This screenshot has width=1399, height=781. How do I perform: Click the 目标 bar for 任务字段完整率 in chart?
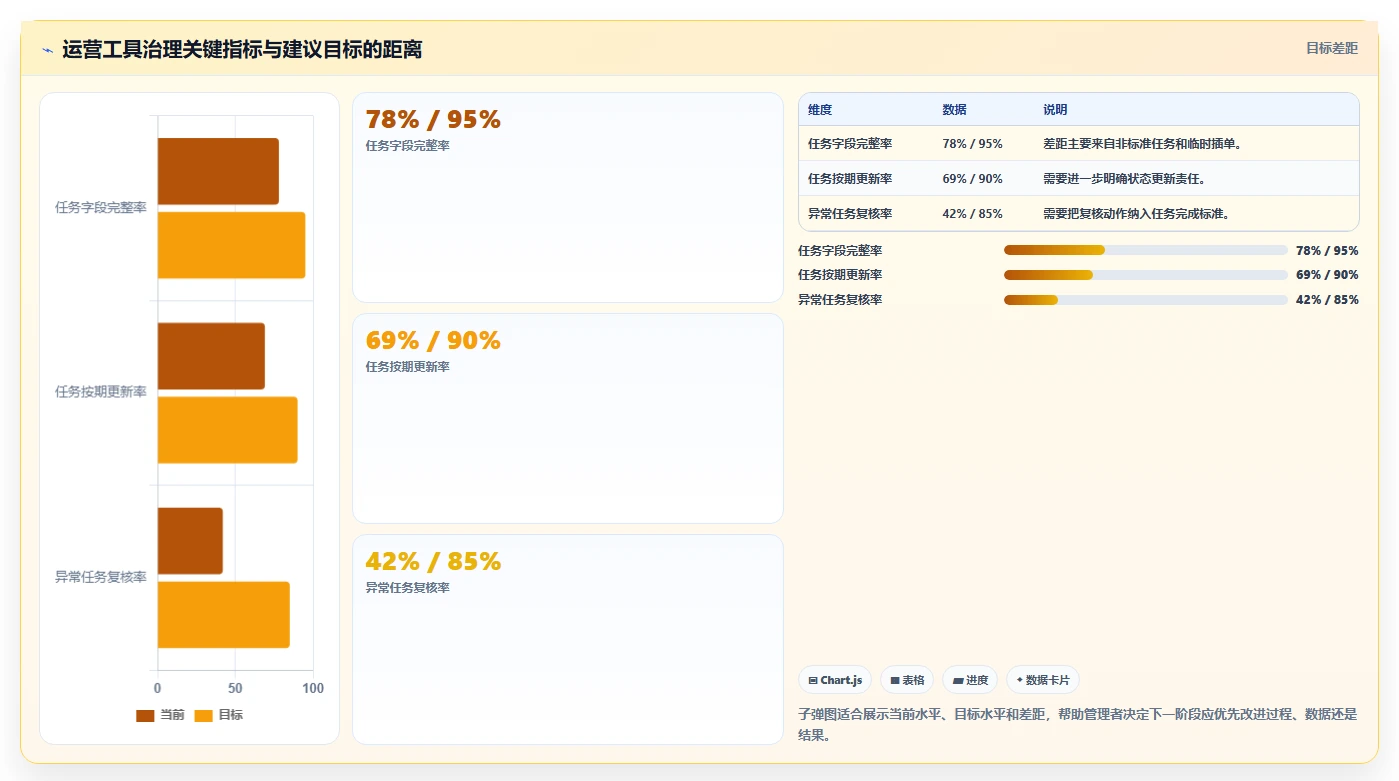pyautogui.click(x=231, y=245)
